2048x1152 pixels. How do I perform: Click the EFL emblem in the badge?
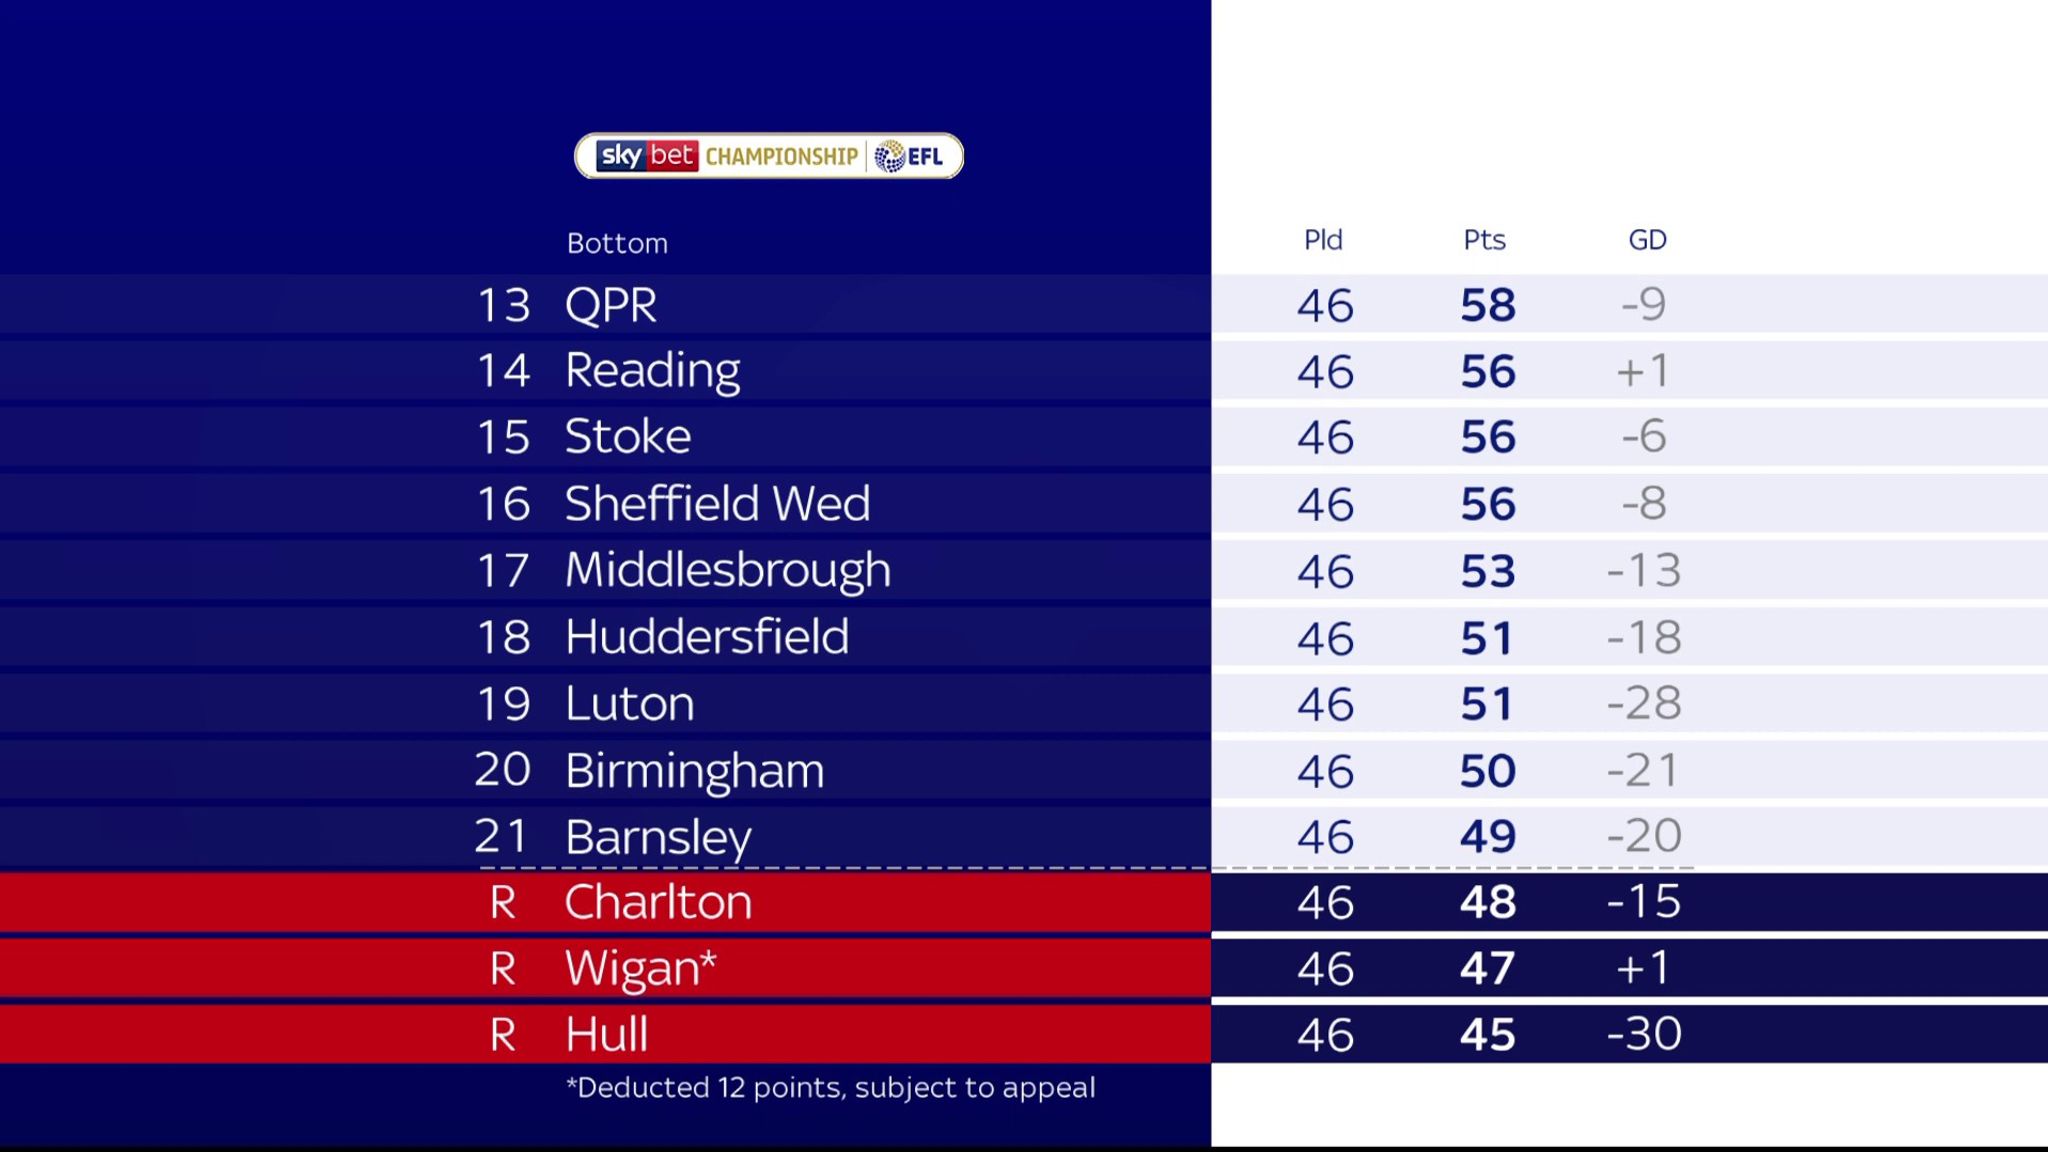tap(908, 156)
